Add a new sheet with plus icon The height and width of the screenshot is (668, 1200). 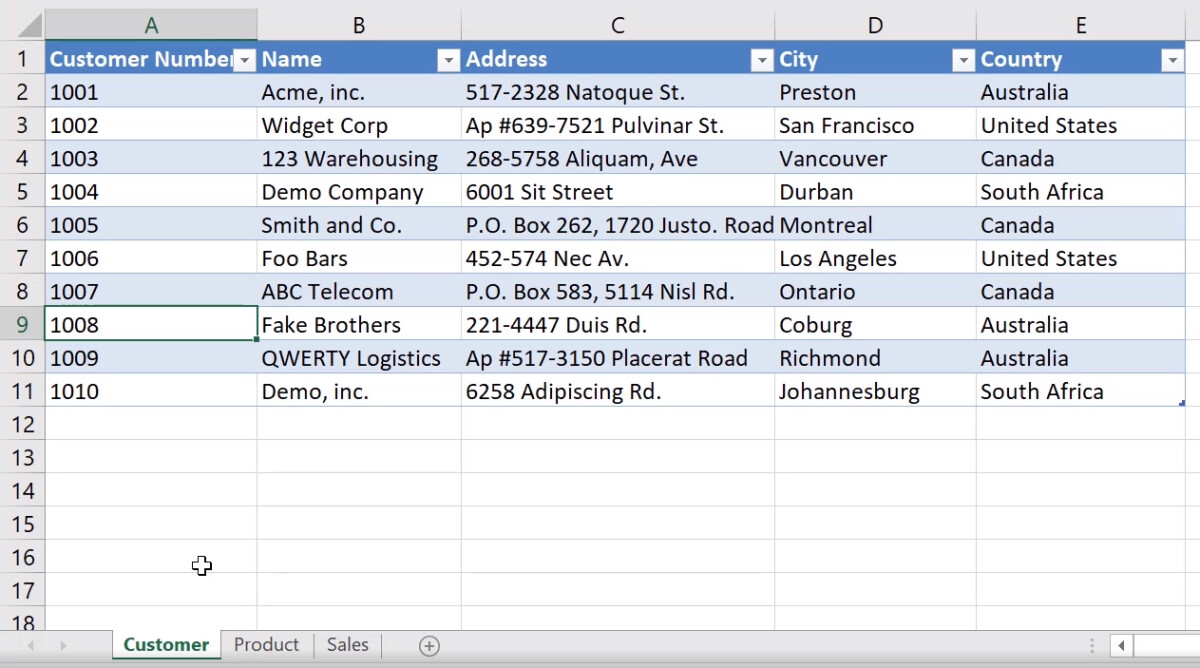(x=429, y=646)
